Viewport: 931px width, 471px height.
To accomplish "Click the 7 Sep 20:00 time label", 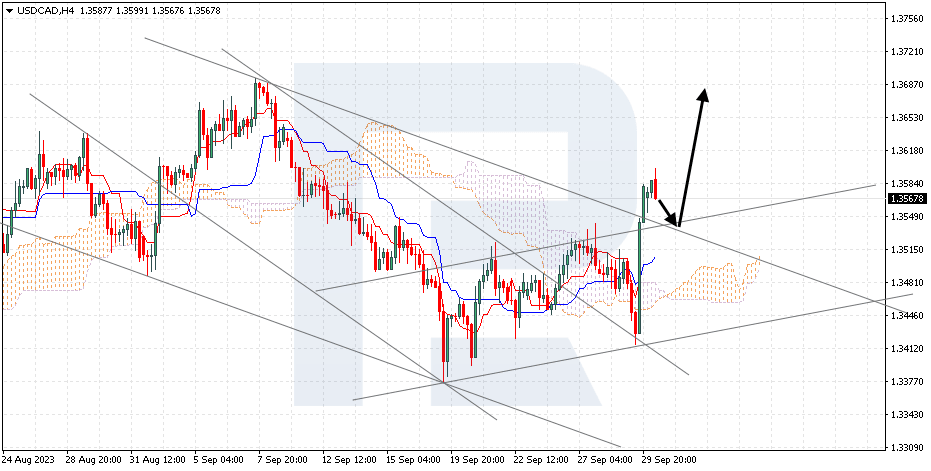I will pyautogui.click(x=284, y=460).
